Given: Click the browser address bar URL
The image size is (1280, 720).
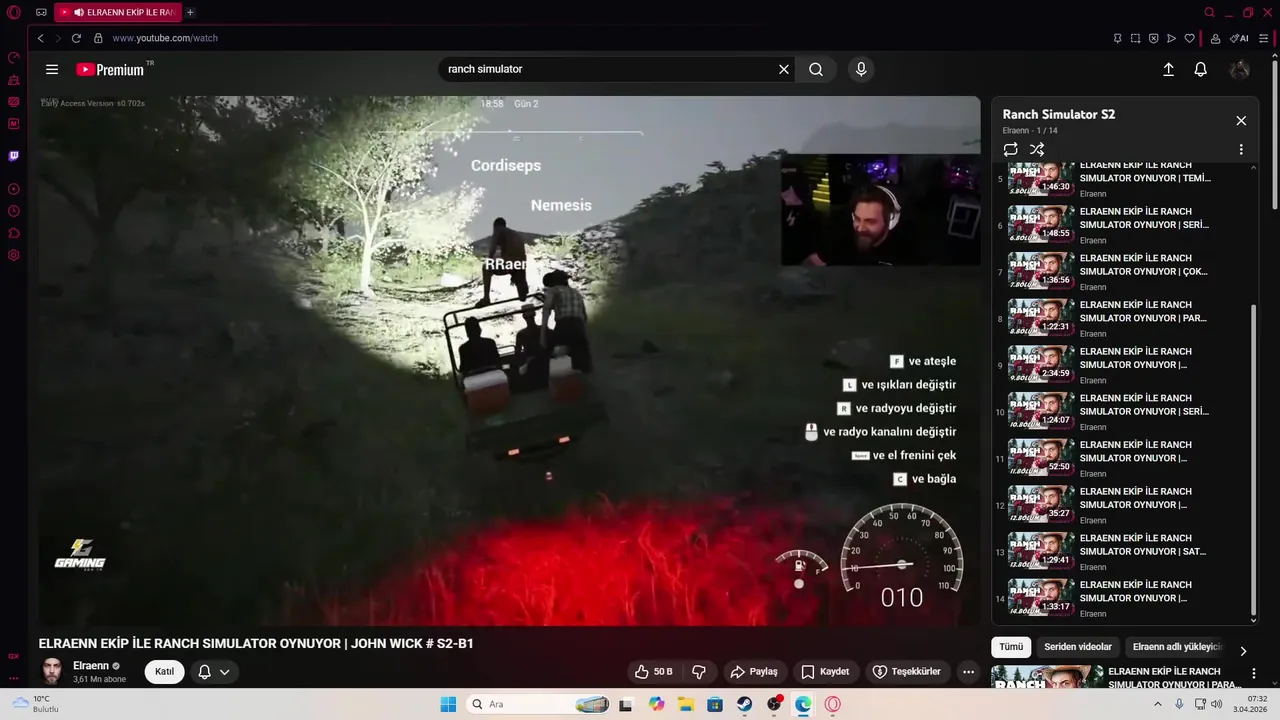Looking at the screenshot, I should coord(164,38).
